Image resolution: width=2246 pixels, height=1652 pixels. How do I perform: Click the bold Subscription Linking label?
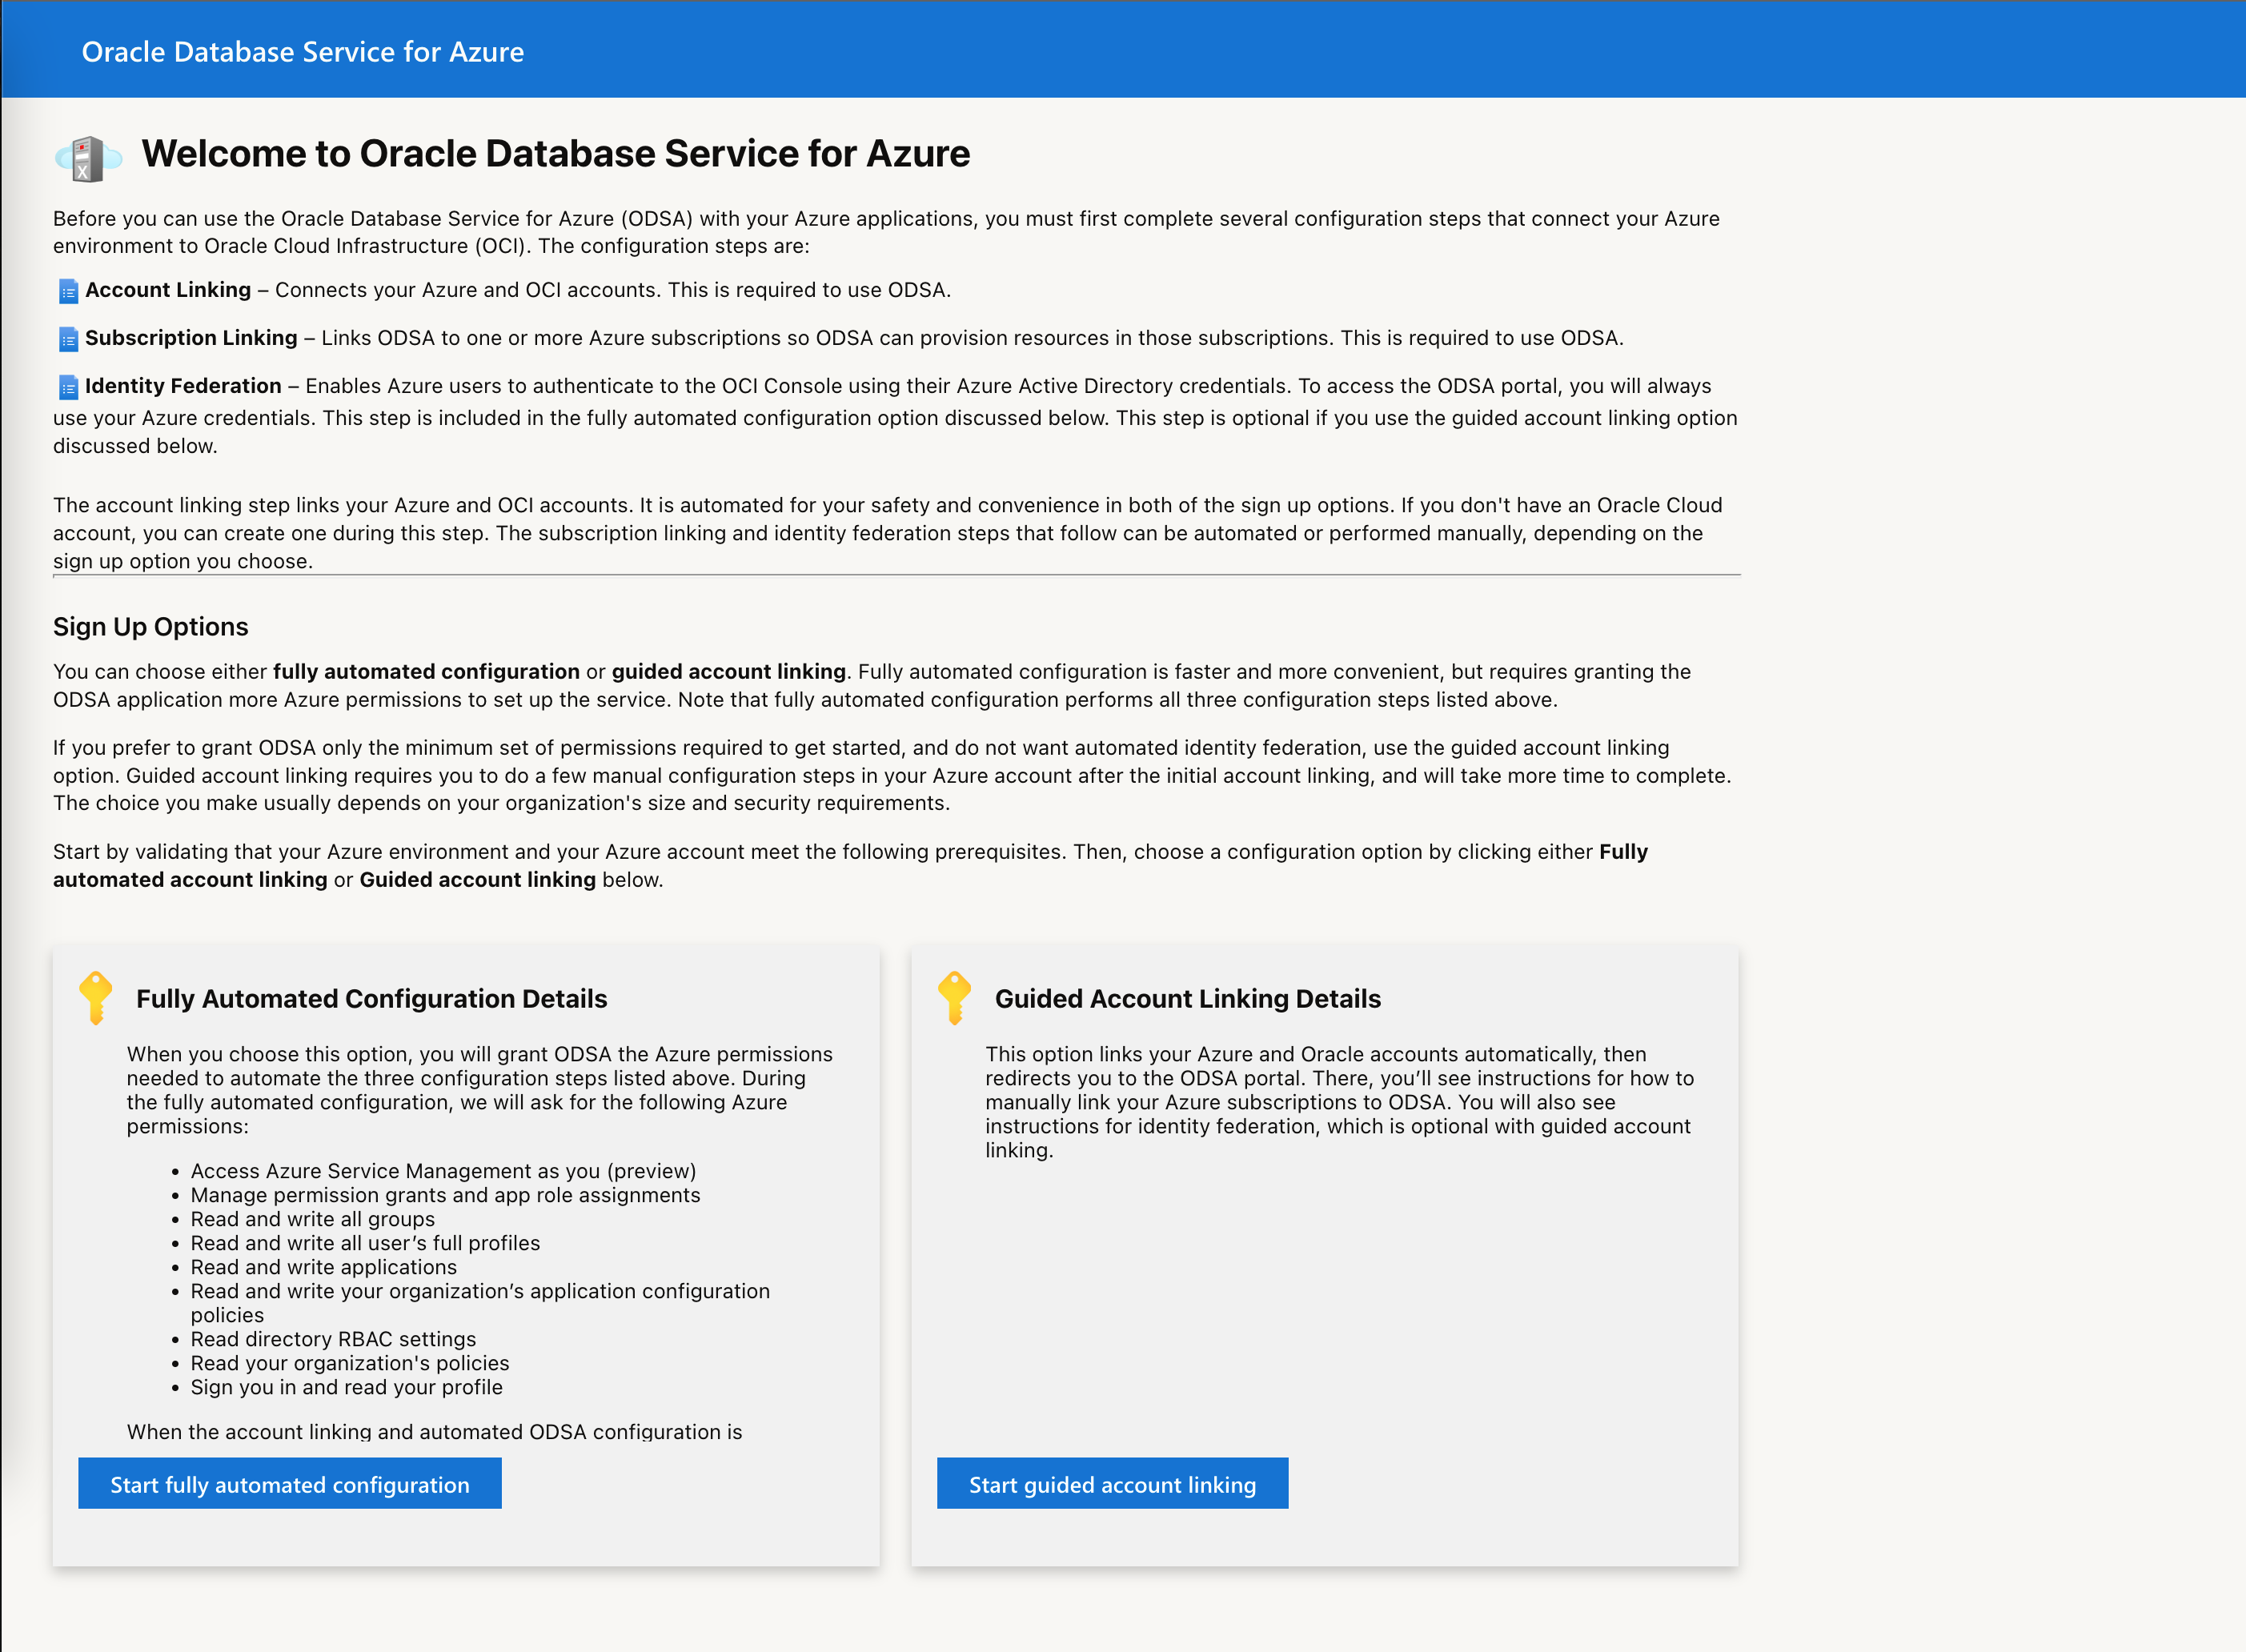(x=191, y=337)
